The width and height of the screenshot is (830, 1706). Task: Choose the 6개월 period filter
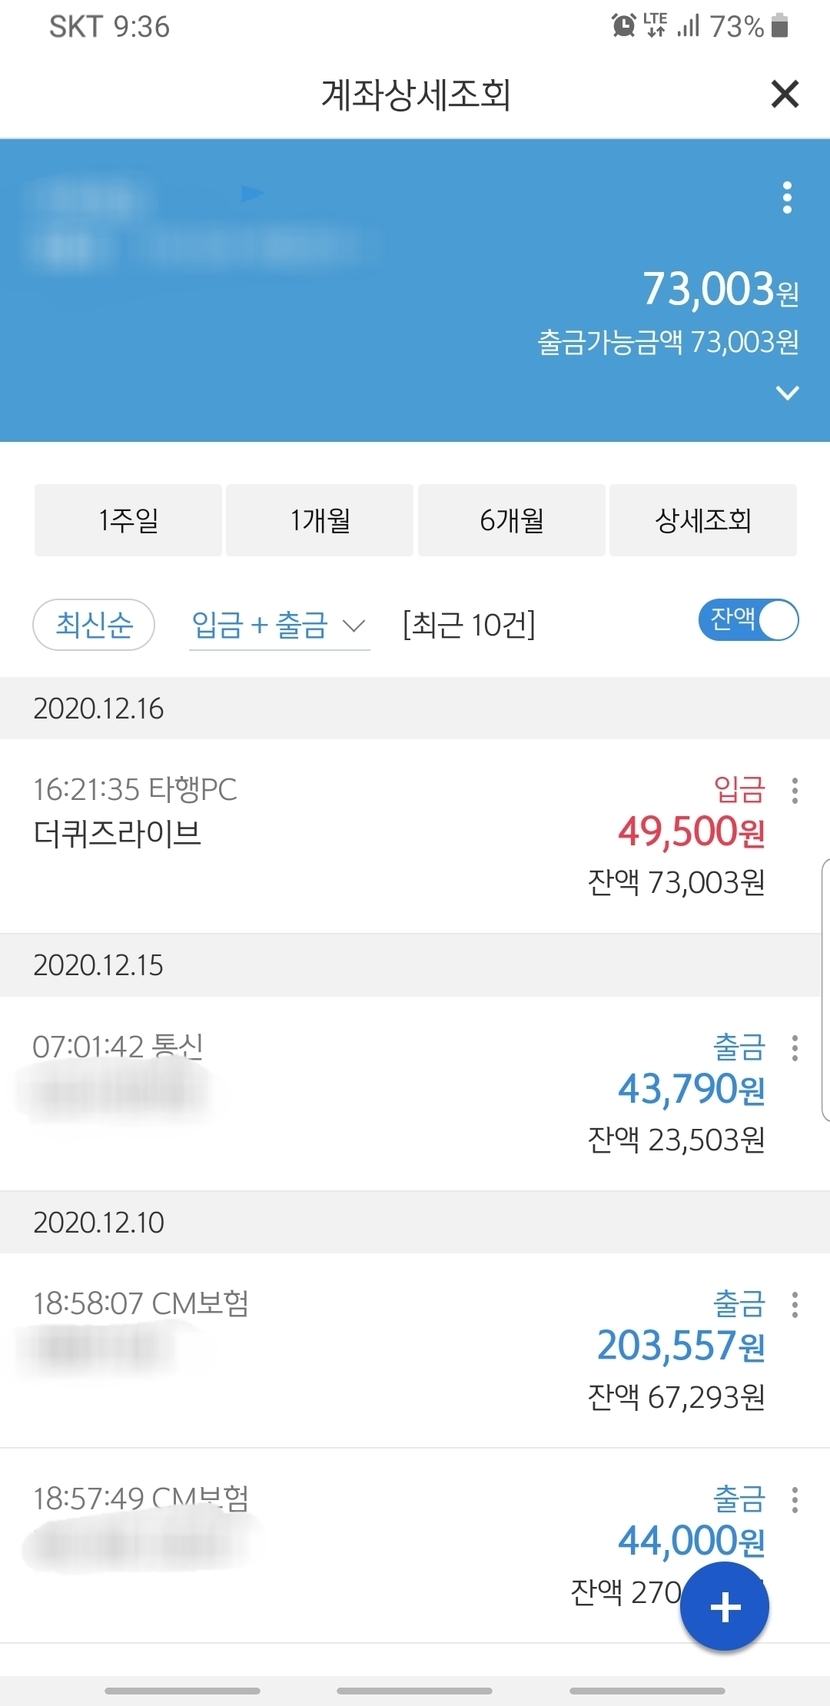(x=511, y=520)
